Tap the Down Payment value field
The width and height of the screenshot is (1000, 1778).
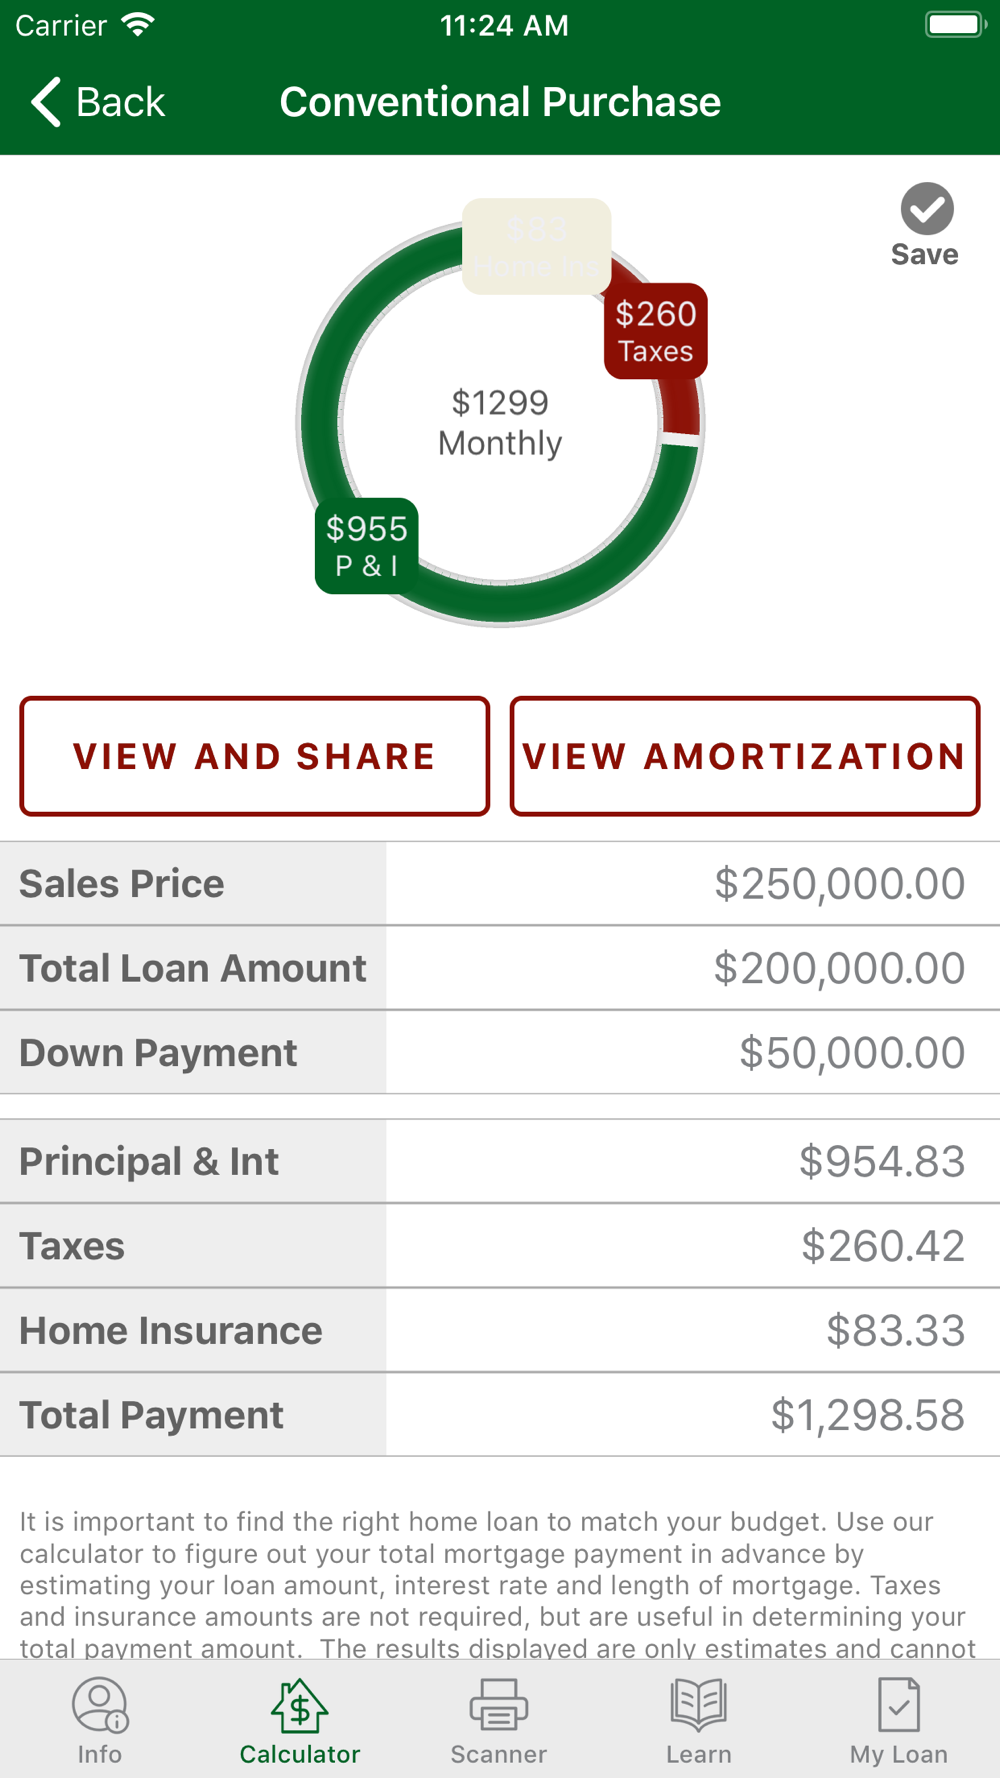(x=851, y=1053)
